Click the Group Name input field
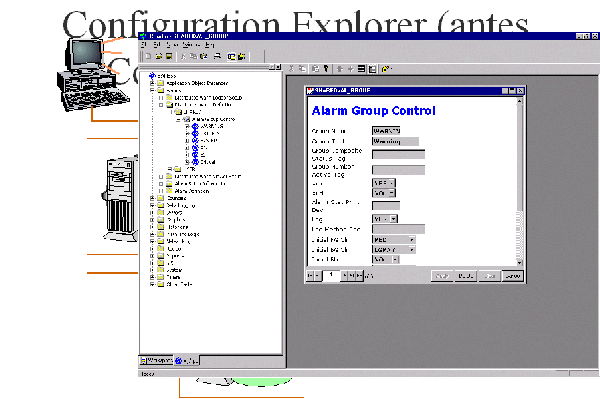This screenshot has height=399, width=600. point(386,131)
